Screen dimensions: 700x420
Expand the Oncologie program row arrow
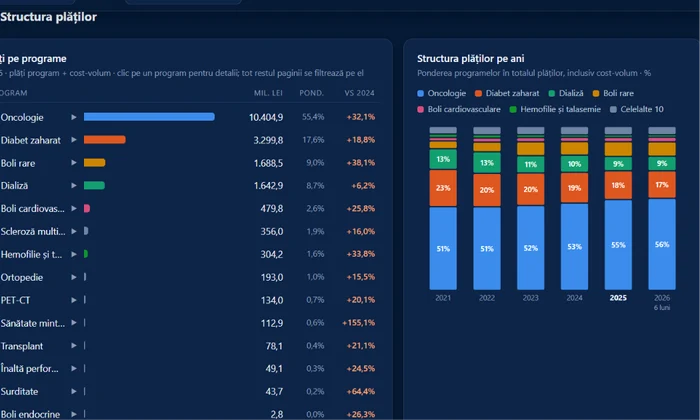pyautogui.click(x=74, y=117)
